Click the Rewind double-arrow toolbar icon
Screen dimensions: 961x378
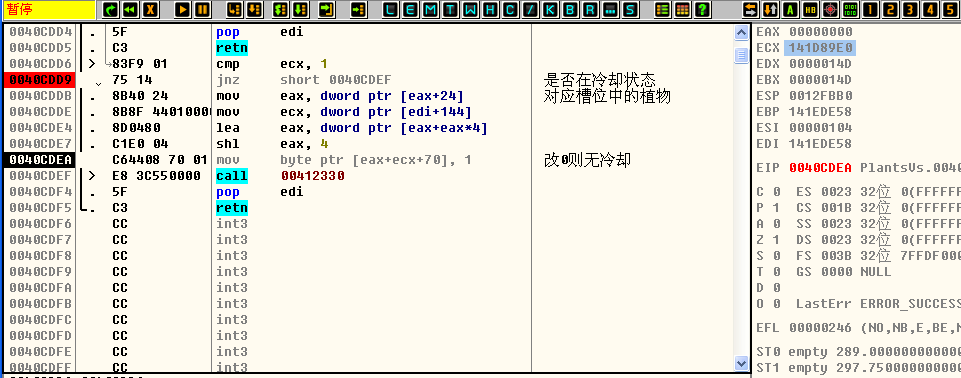[x=131, y=9]
